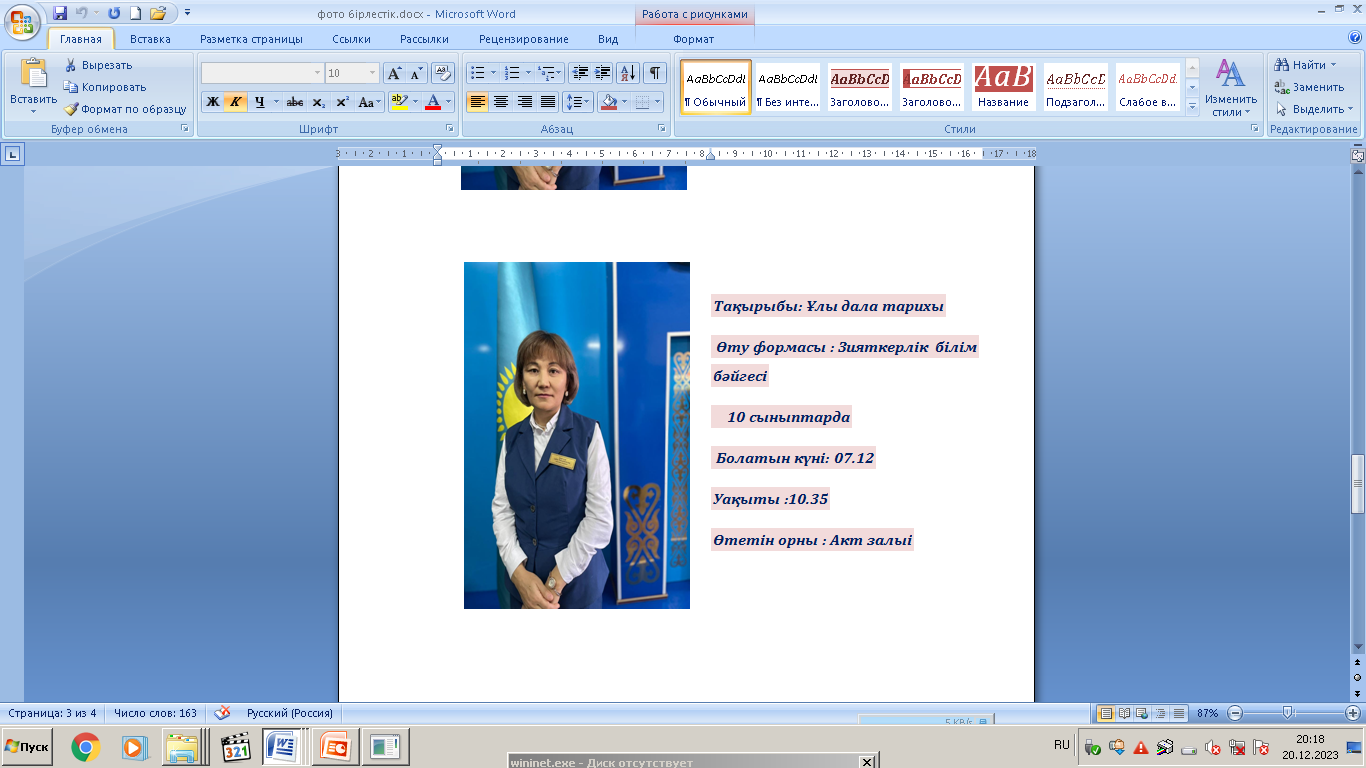
Task: Open the Рецензирование tab
Action: click(x=523, y=39)
